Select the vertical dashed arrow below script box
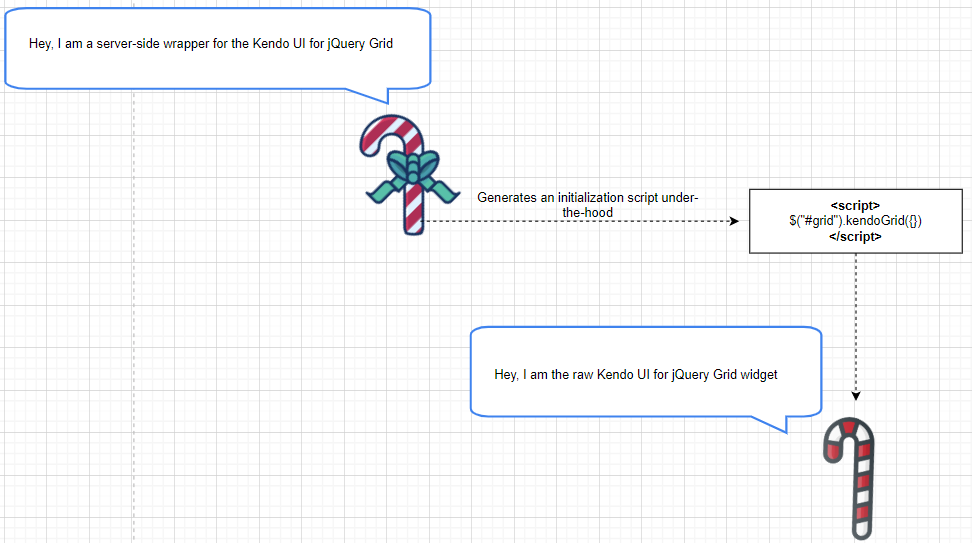Image resolution: width=972 pixels, height=543 pixels. click(x=856, y=327)
